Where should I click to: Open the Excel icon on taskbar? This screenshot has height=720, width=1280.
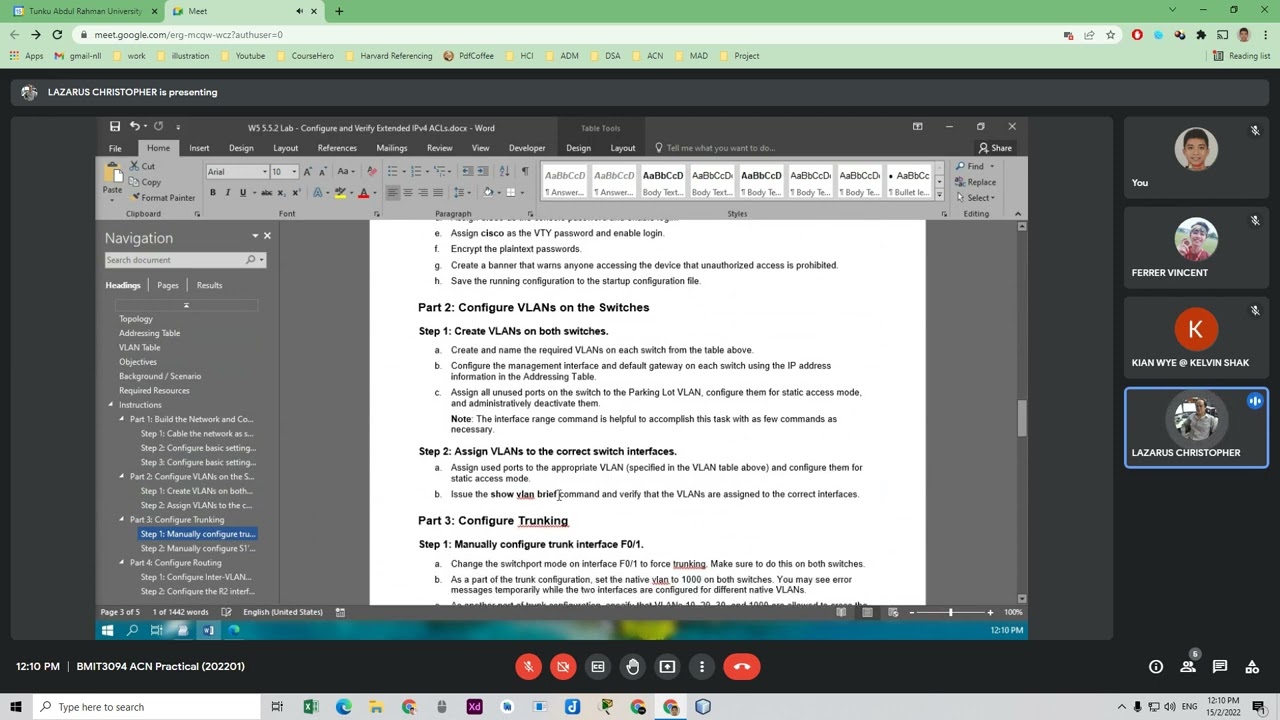[x=310, y=707]
